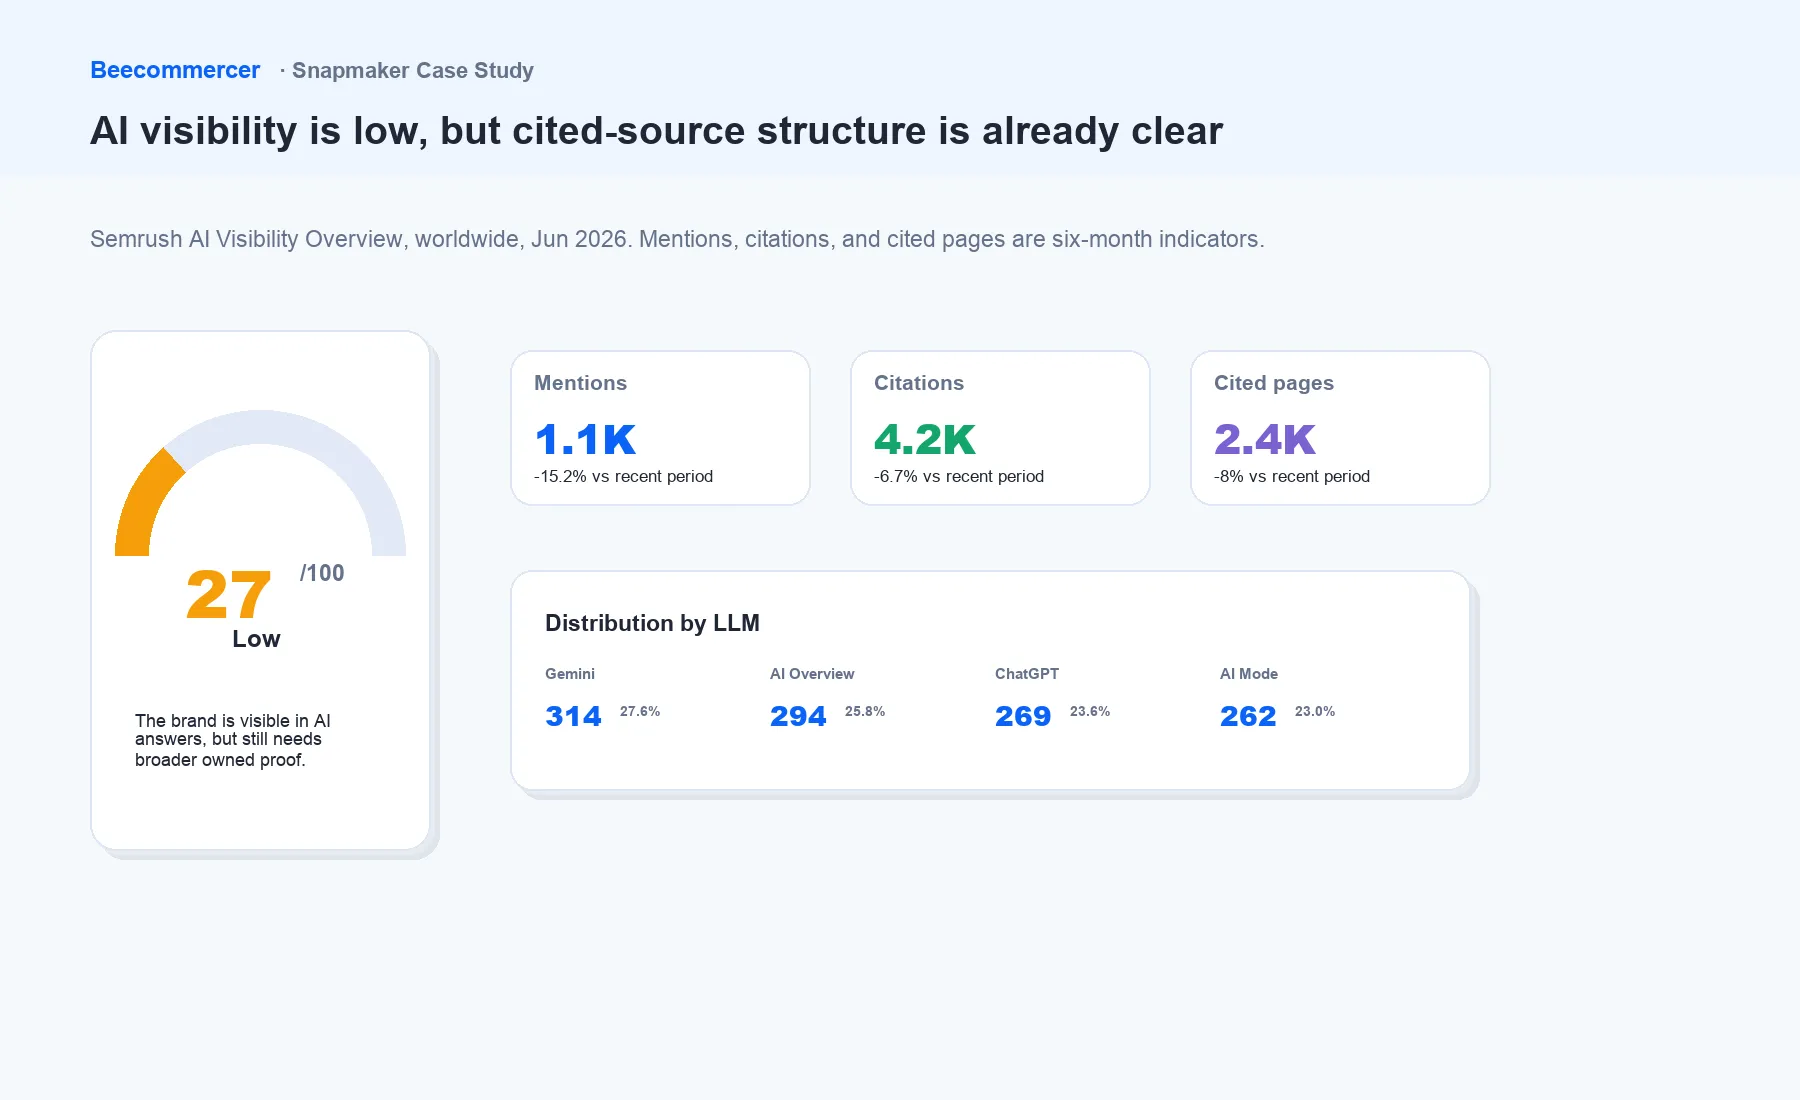Click the 23.6% ChatGPT share
Screen dimensions: 1800x1100
click(x=1090, y=711)
